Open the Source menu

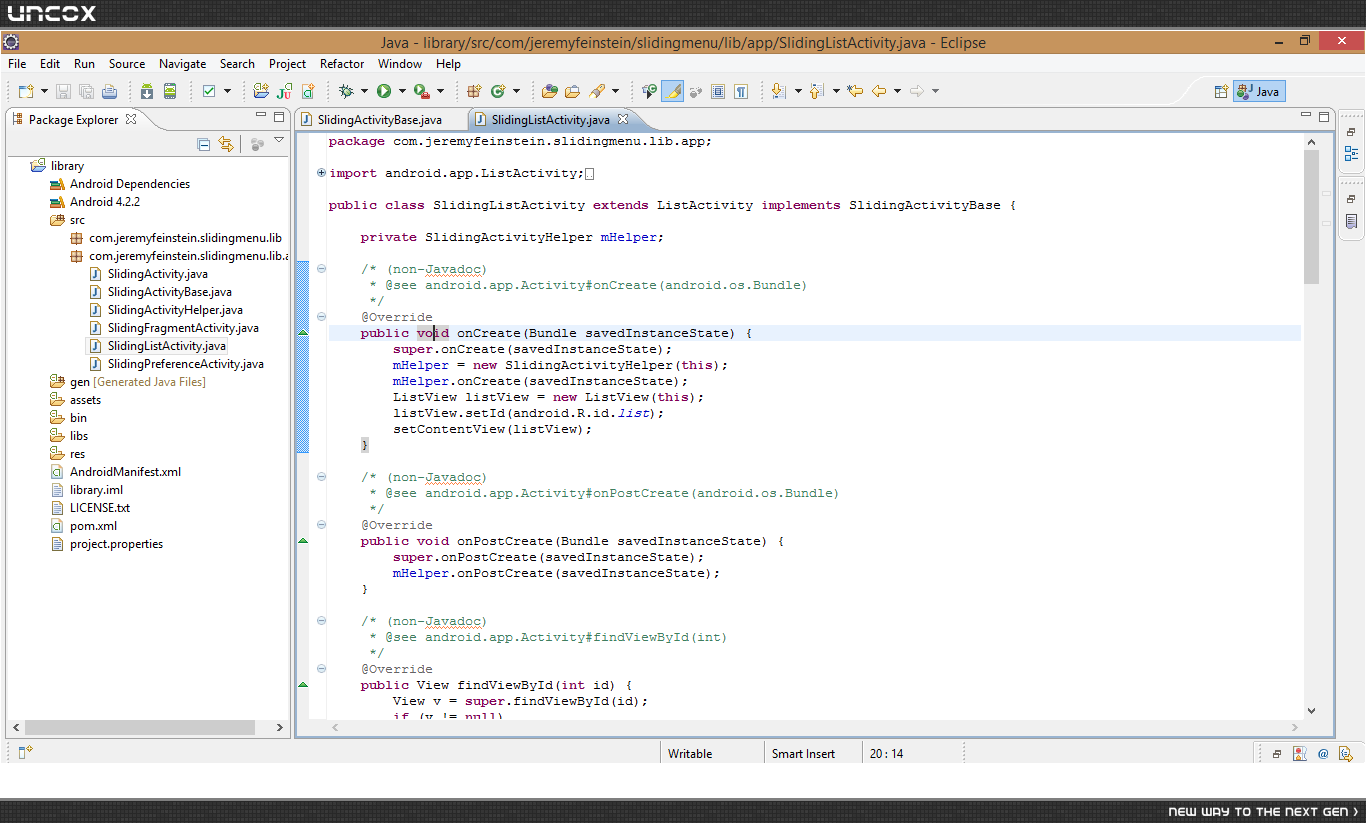pos(127,63)
